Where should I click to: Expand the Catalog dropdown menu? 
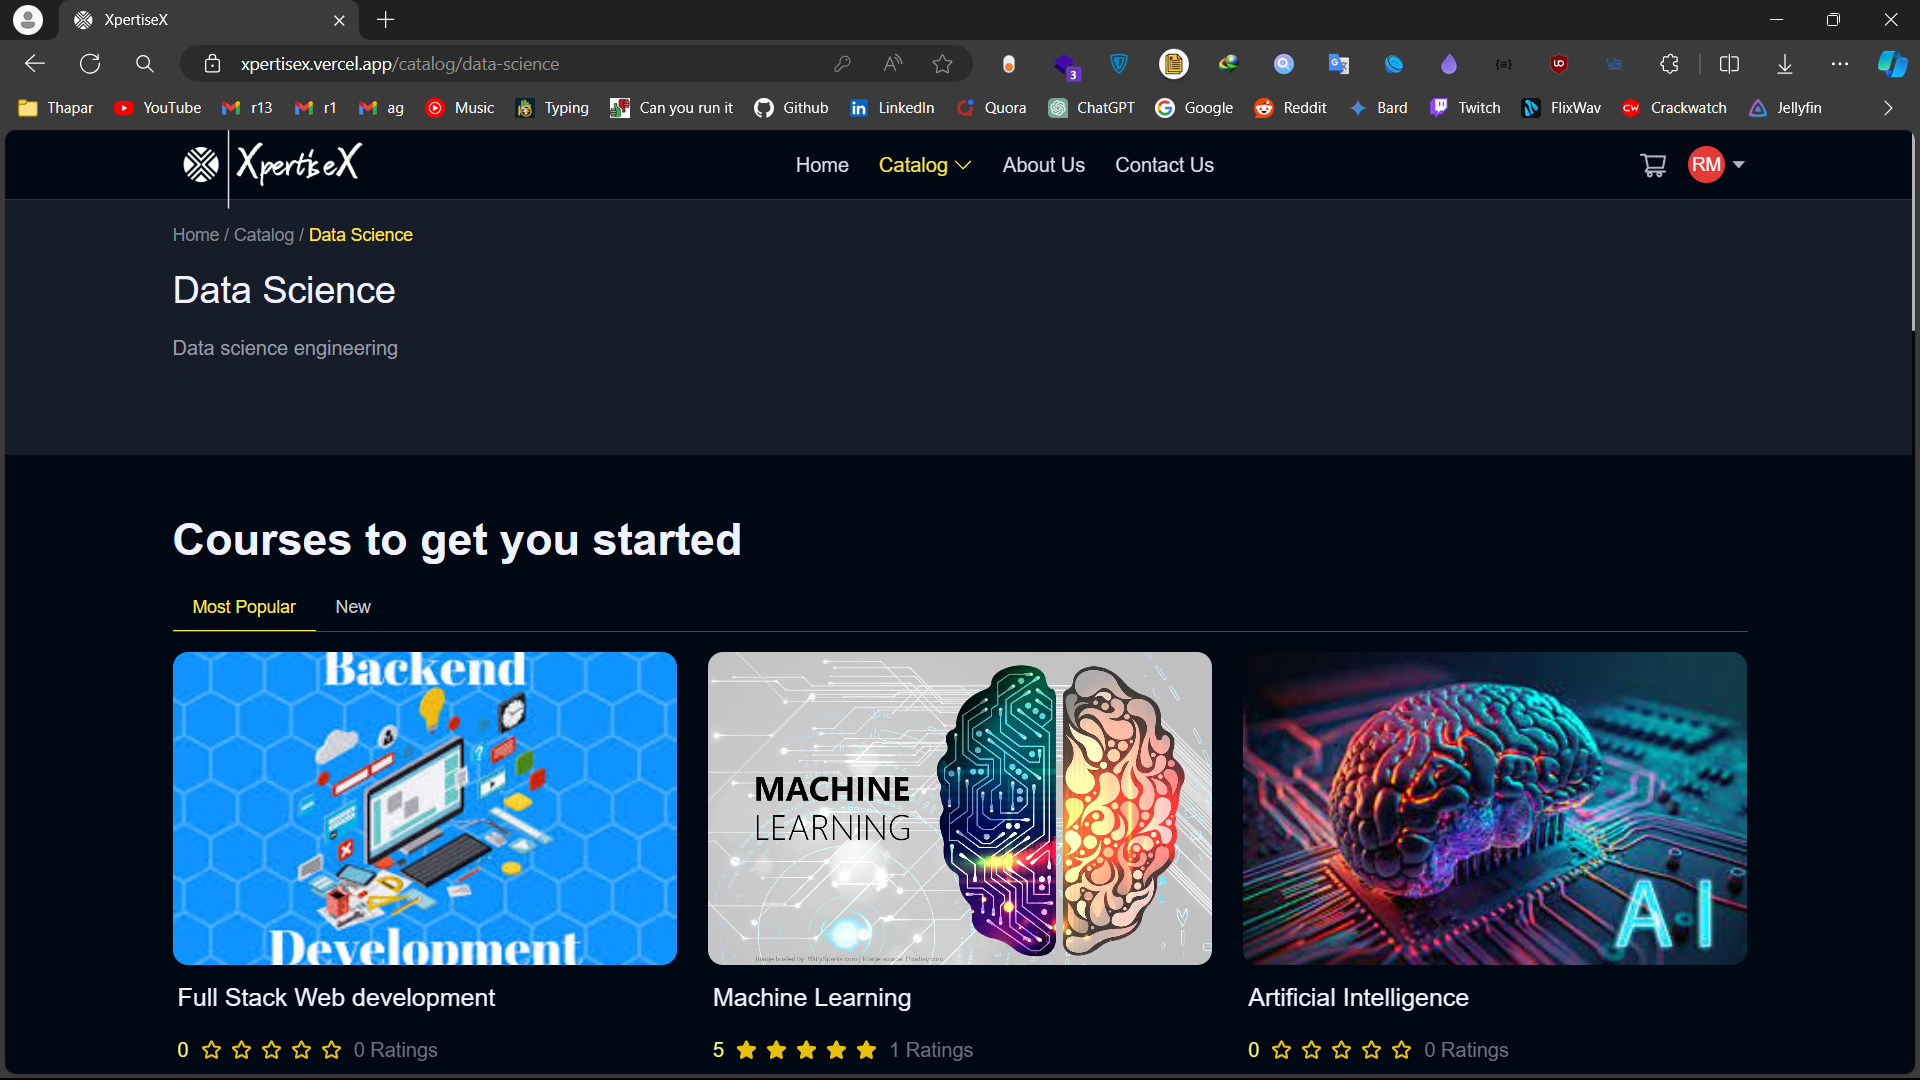(924, 165)
